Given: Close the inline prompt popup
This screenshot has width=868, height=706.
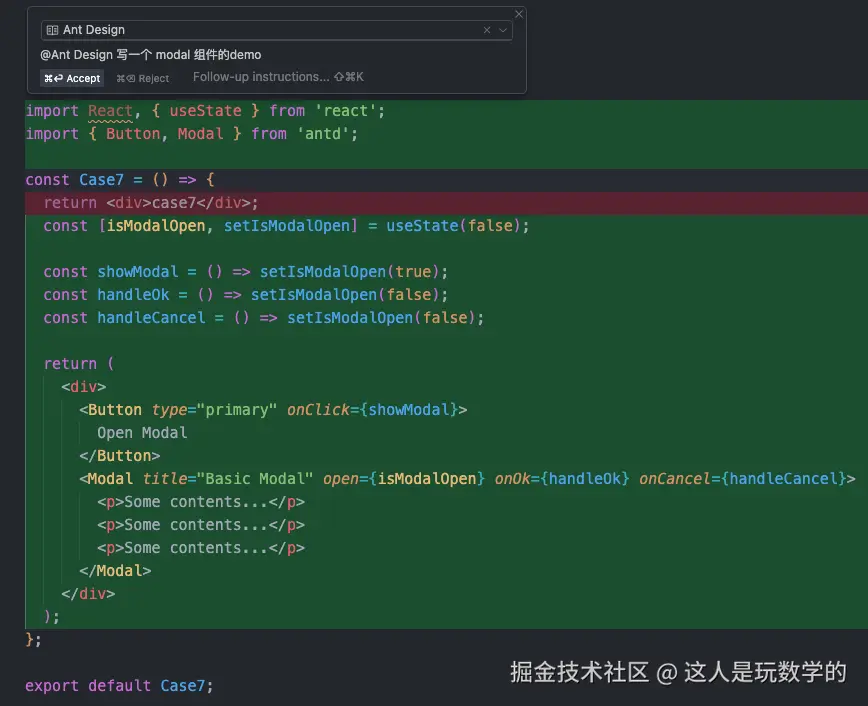Looking at the screenshot, I should (519, 14).
